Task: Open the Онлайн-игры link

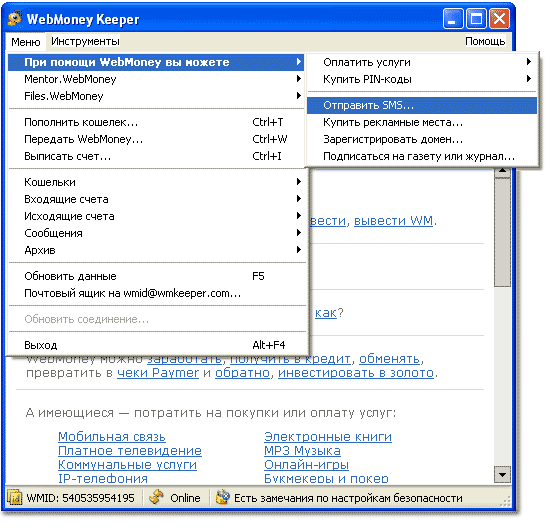Action: 307,465
